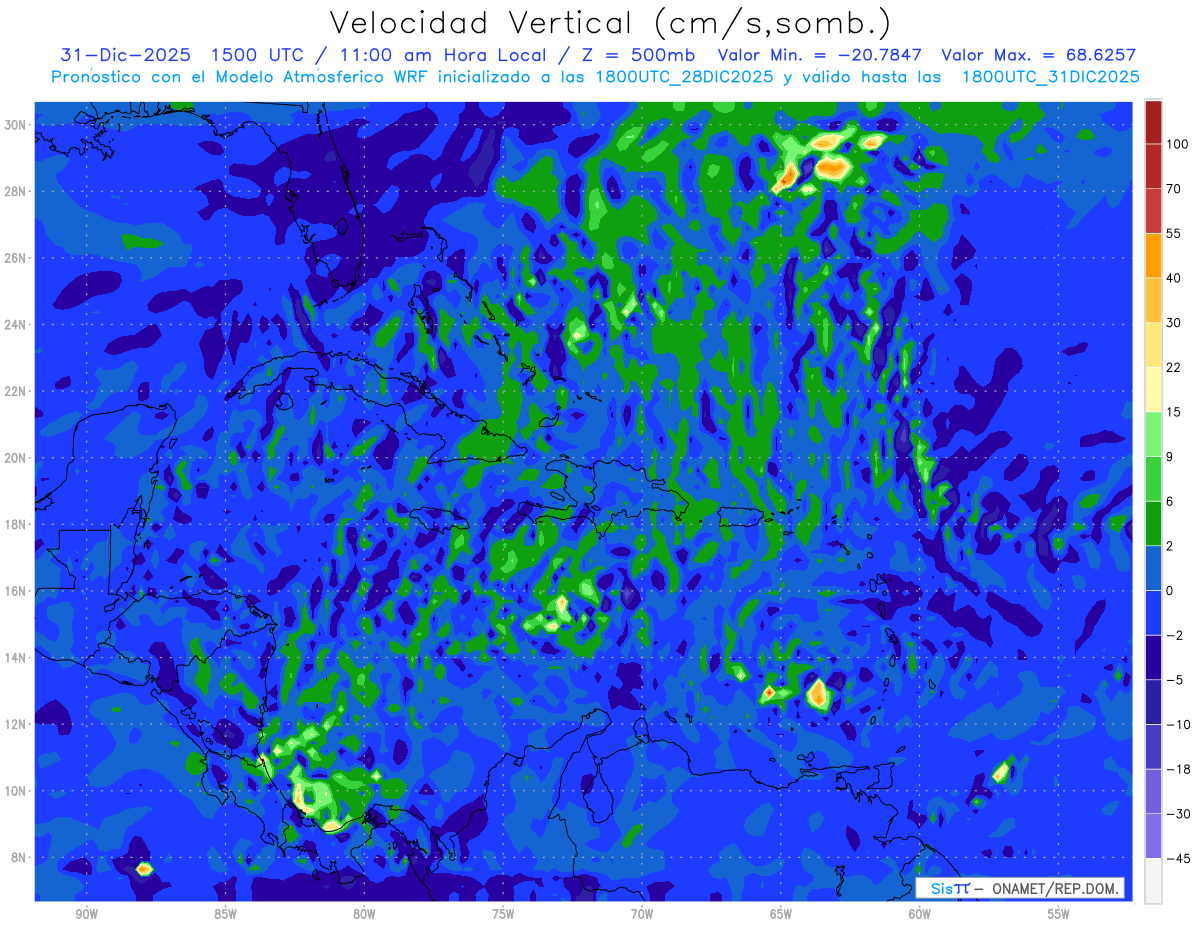This screenshot has height=927, width=1200.
Task: Click the '26N' latitude label
Action: click(17, 258)
